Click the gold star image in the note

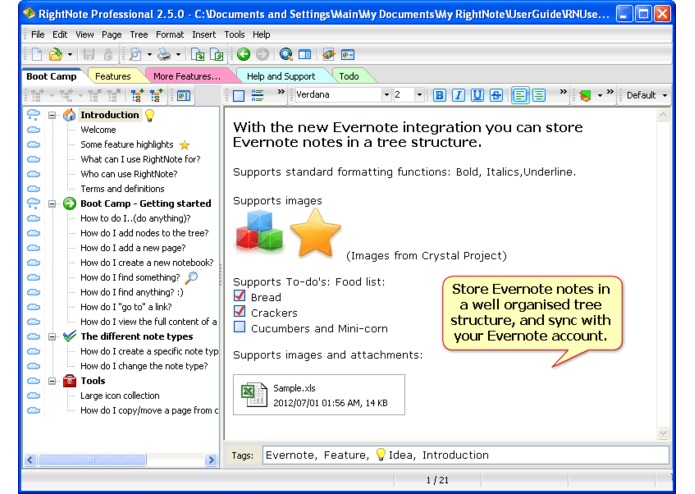point(315,233)
